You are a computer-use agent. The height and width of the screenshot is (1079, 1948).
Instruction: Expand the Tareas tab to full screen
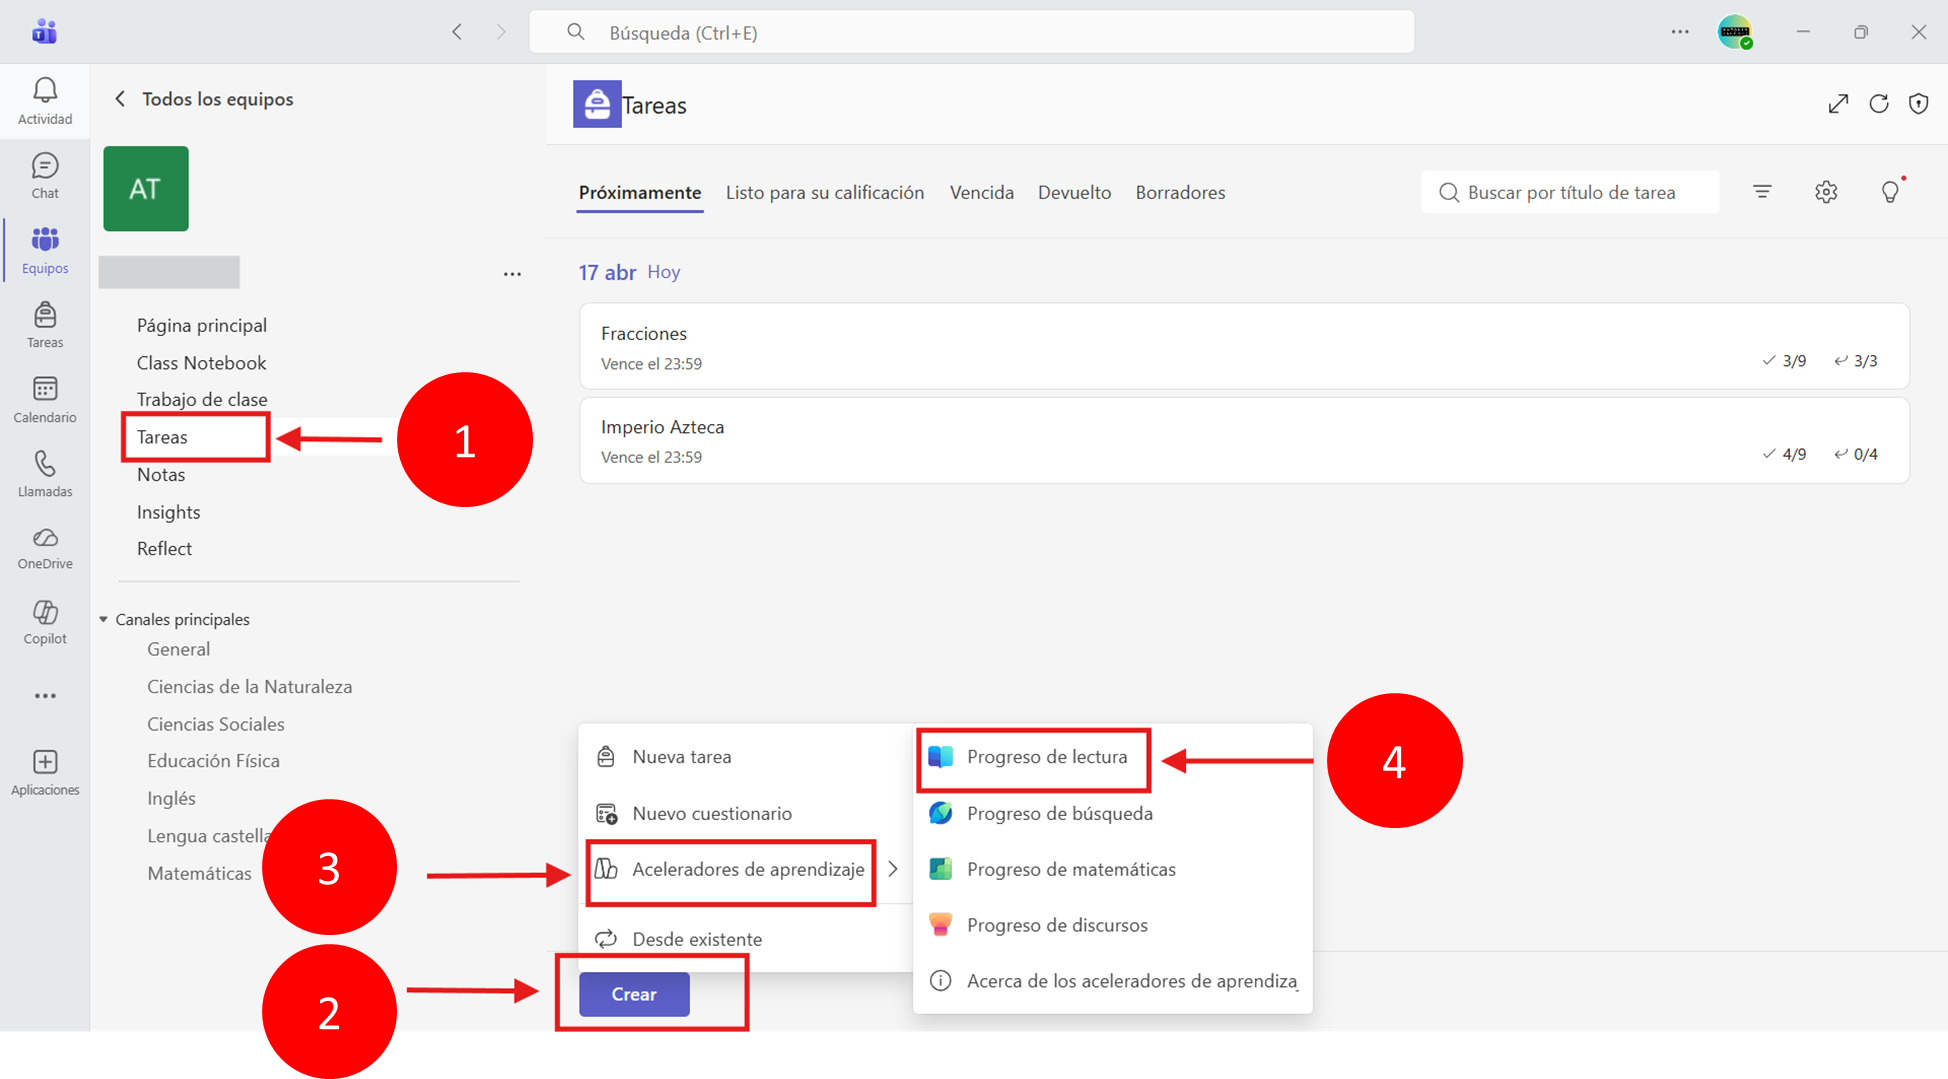tap(1838, 104)
